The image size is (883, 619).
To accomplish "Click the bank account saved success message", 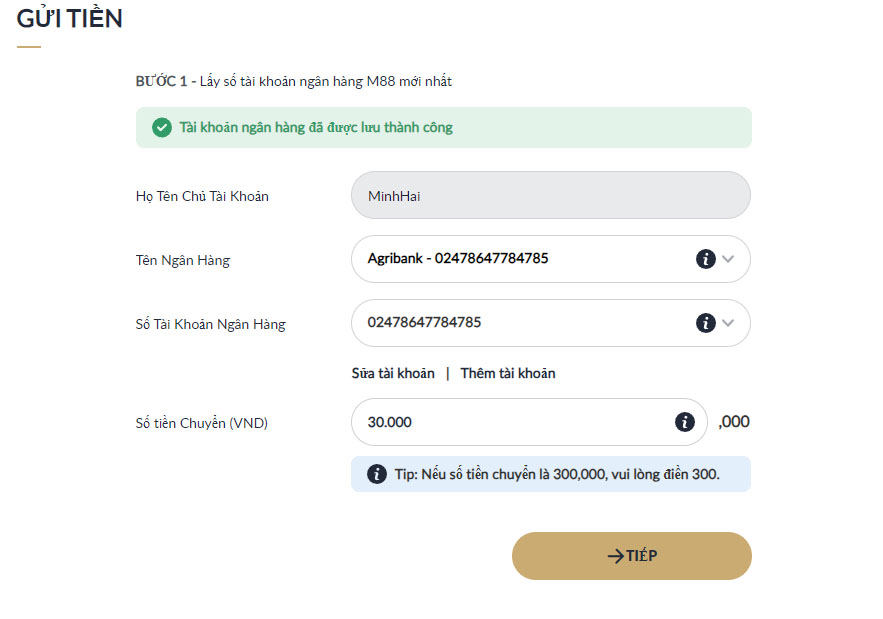I will click(x=316, y=128).
